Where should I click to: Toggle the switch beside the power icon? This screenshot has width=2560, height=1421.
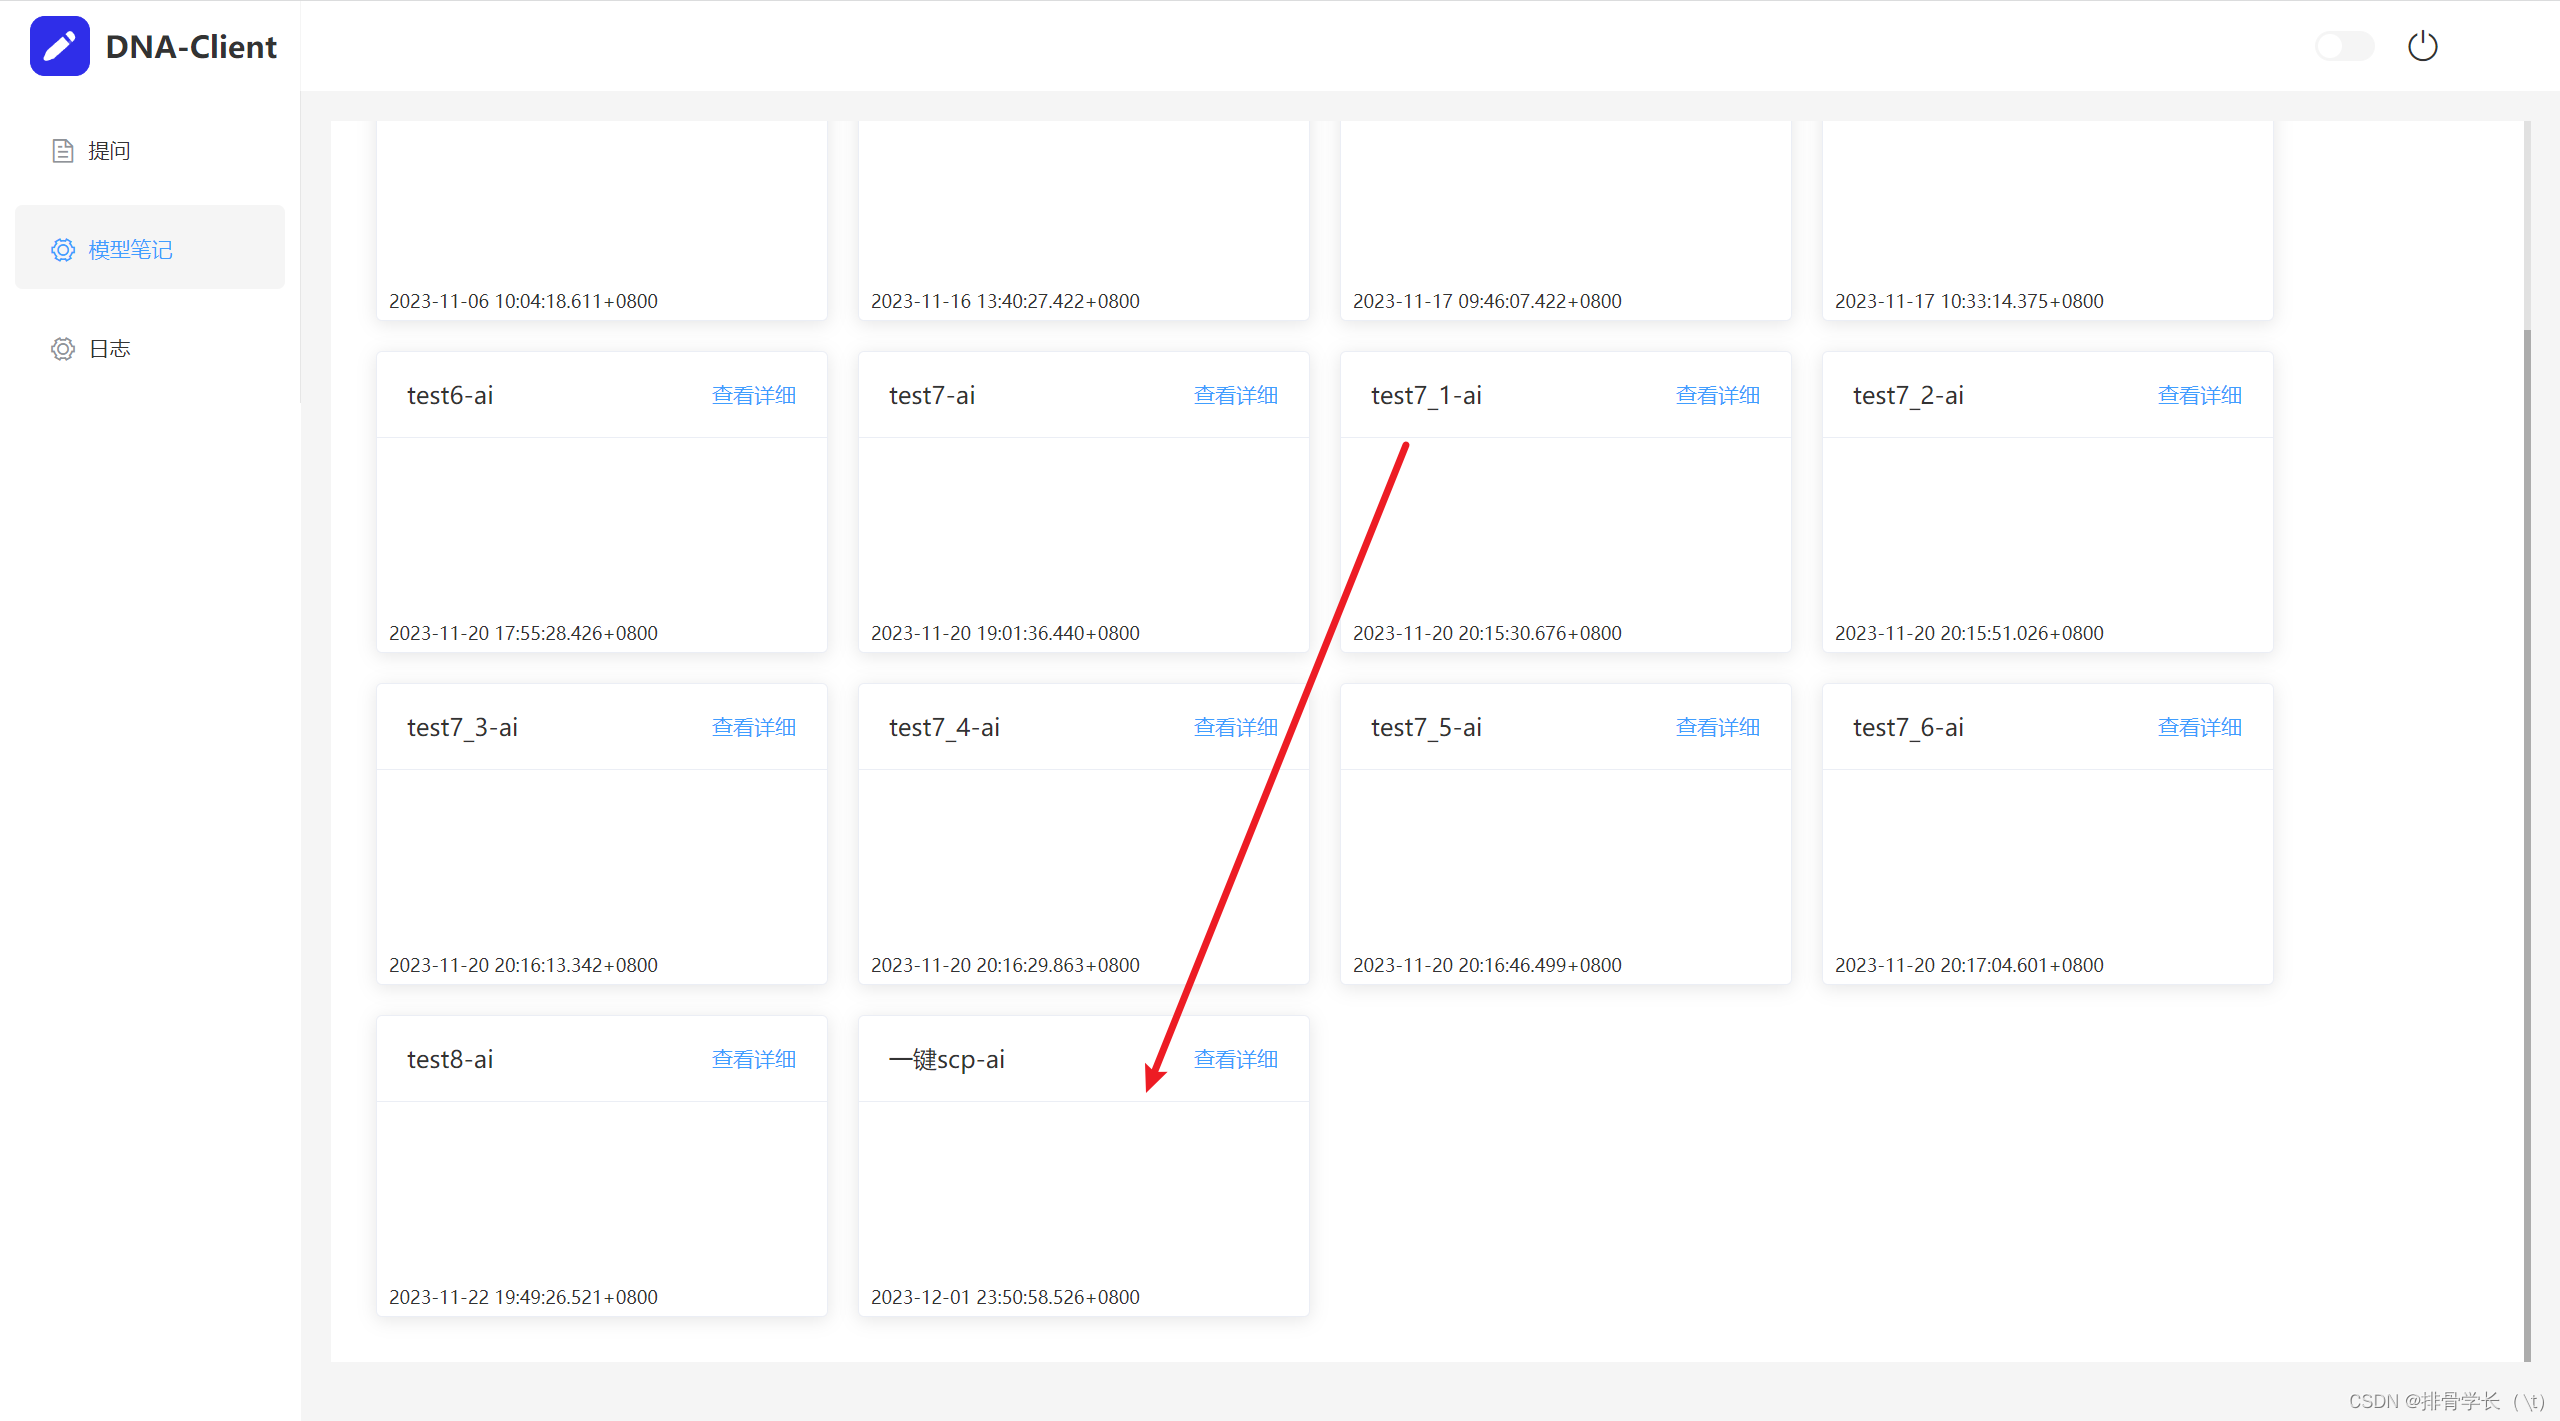[x=2344, y=46]
